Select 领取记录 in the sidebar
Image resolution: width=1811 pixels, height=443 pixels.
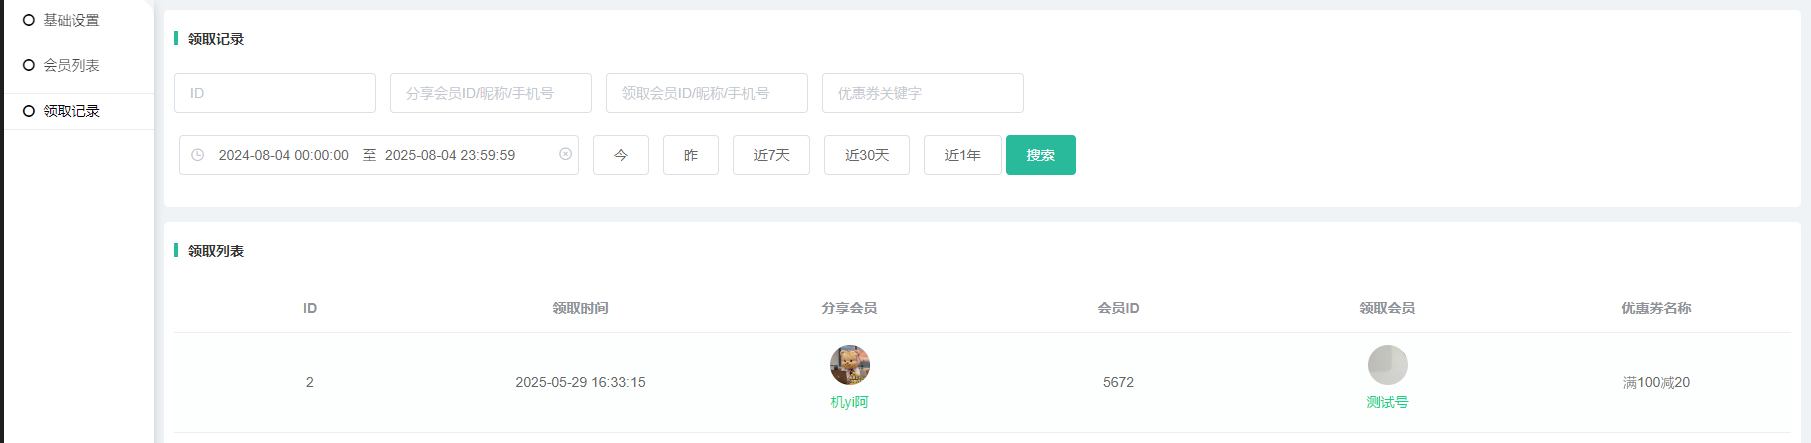coord(71,111)
